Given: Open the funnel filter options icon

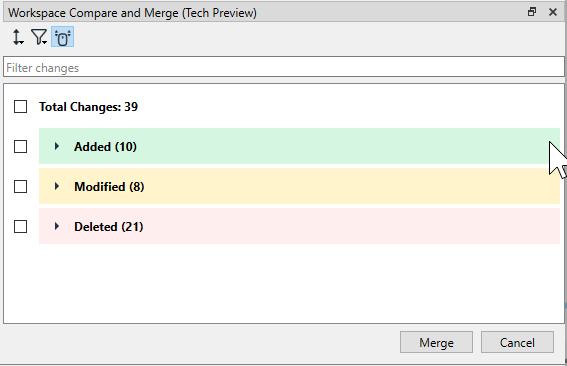Looking at the screenshot, I should coord(39,37).
